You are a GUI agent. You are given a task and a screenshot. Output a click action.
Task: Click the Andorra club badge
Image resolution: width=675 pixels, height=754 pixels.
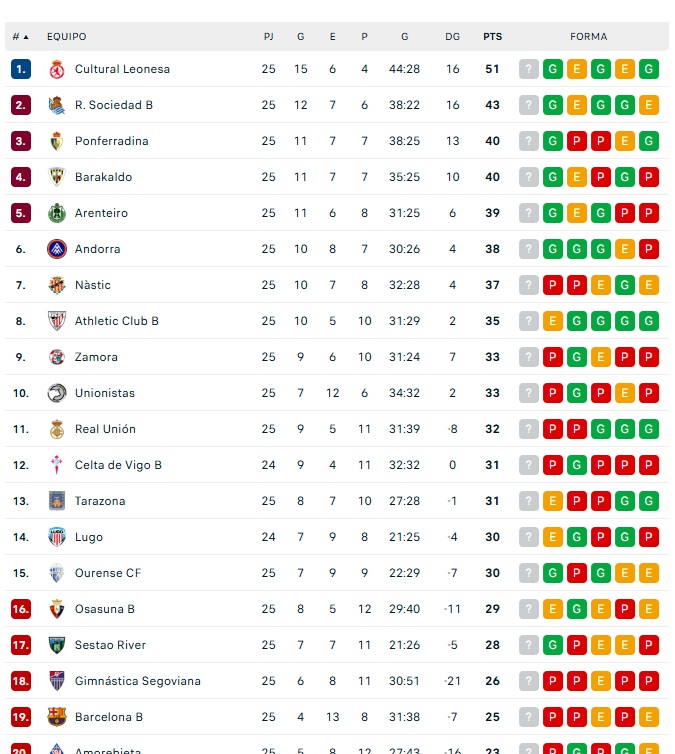[x=57, y=249]
